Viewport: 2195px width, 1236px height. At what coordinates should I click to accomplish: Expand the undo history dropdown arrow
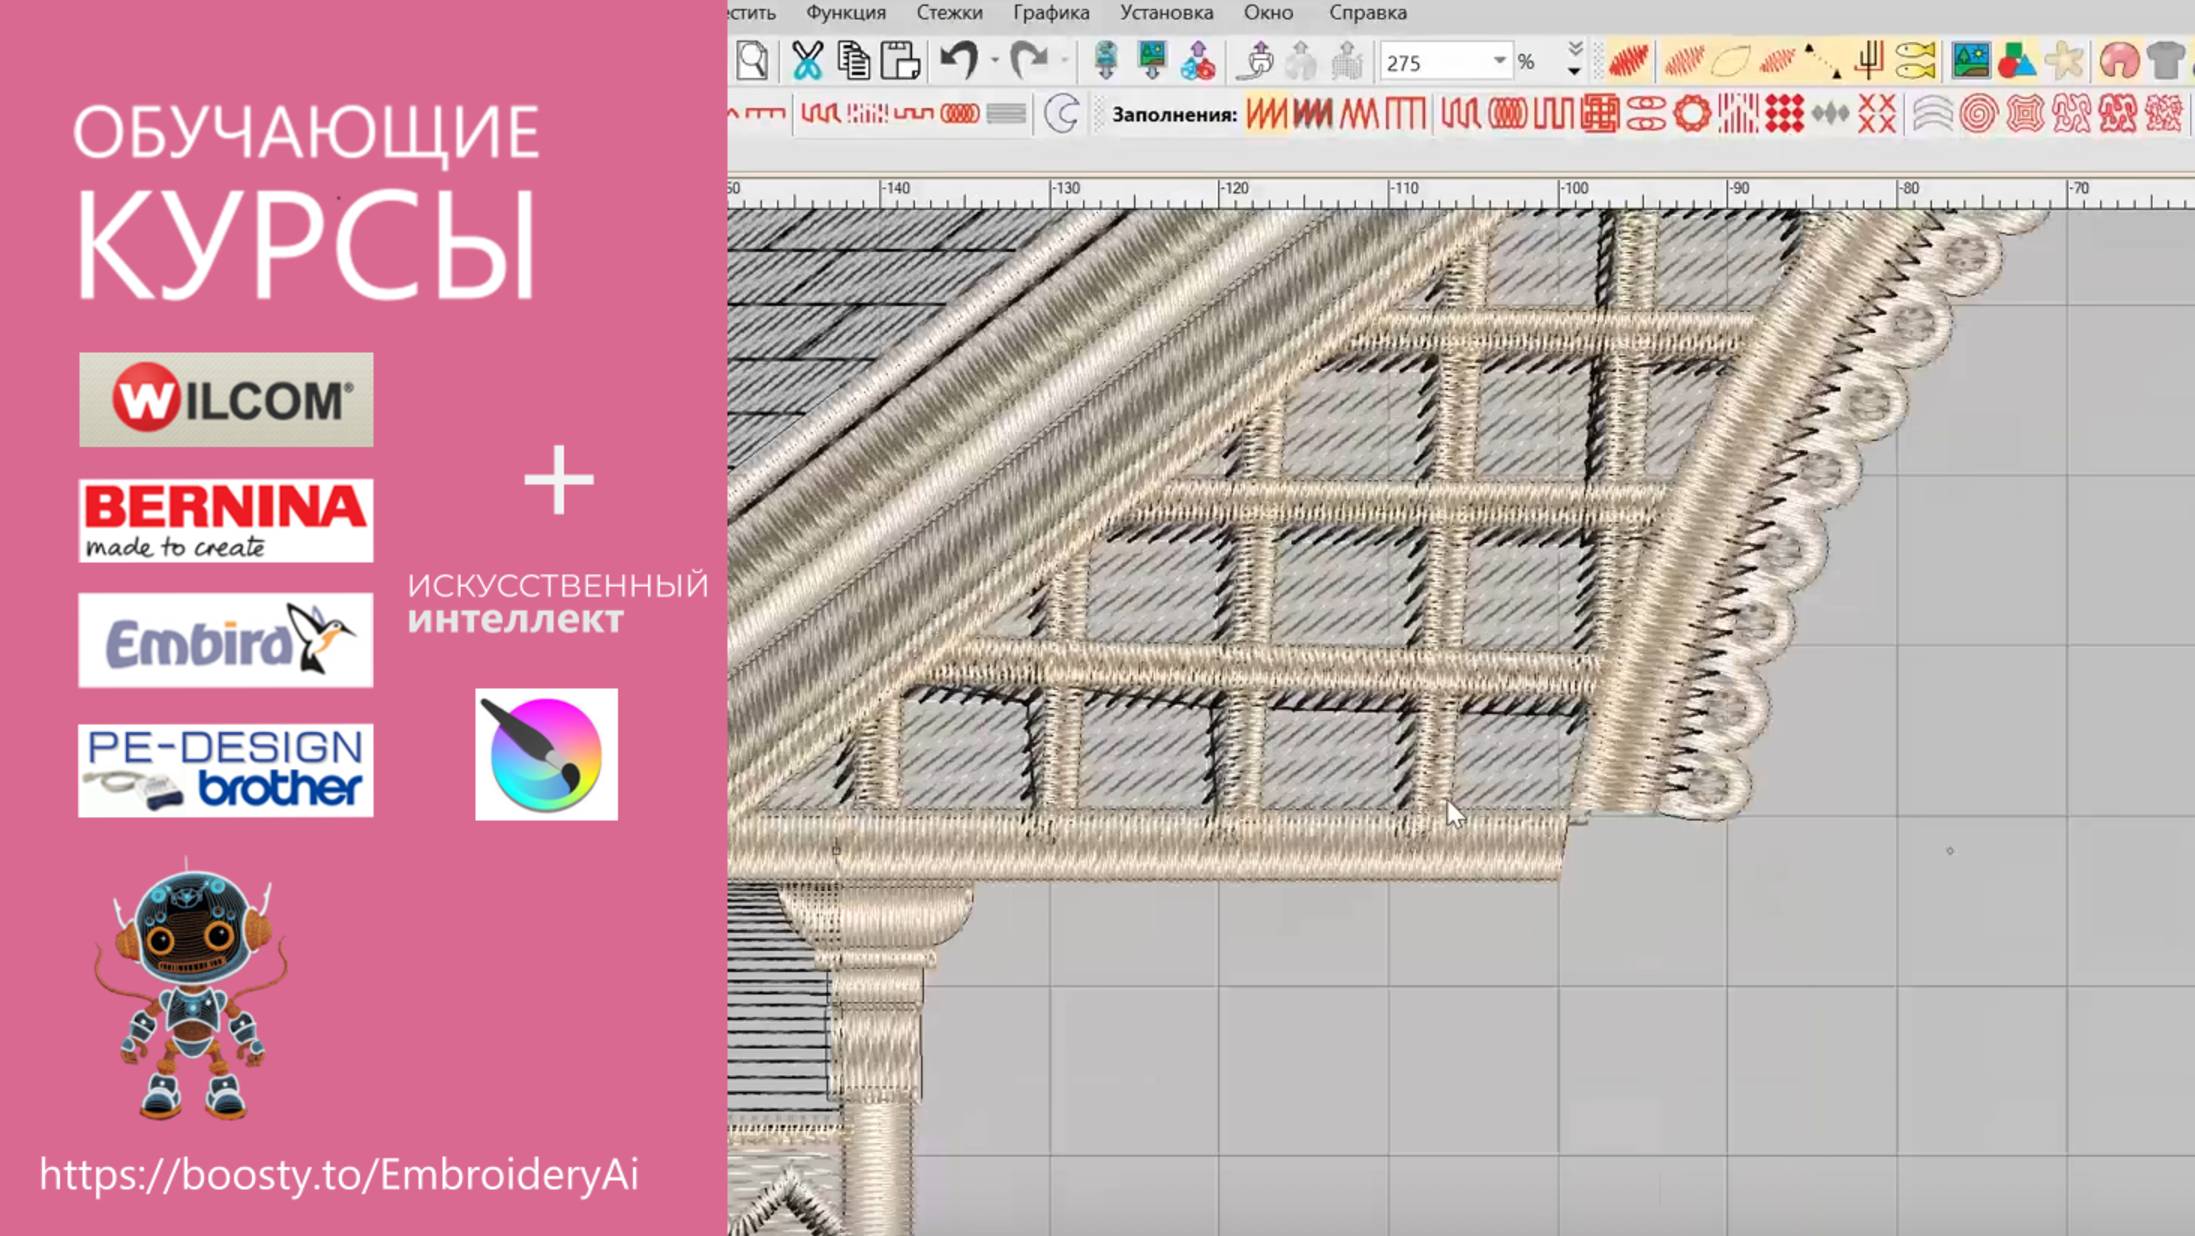coord(994,61)
